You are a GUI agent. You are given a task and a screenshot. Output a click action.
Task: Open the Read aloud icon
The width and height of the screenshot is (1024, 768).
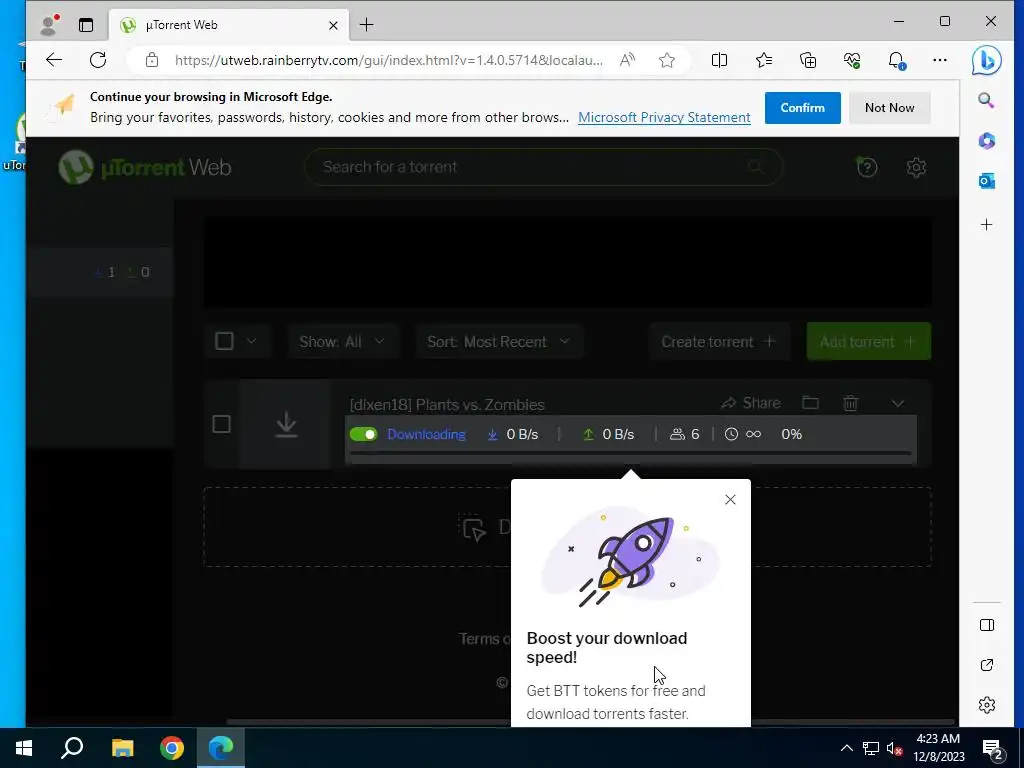pos(628,60)
